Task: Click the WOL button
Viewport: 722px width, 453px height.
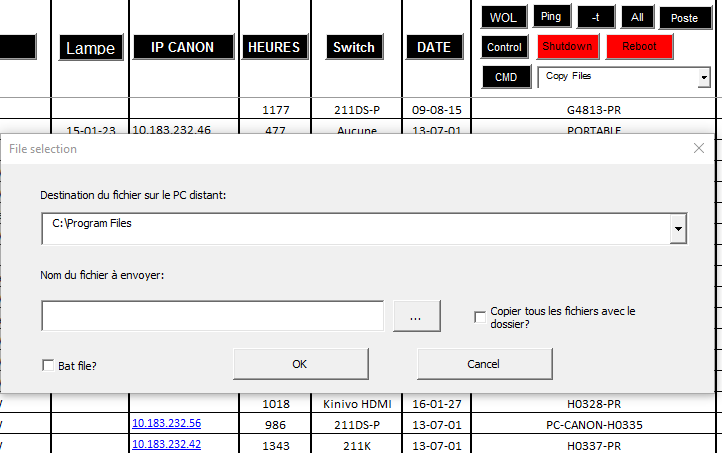Action: (x=502, y=17)
